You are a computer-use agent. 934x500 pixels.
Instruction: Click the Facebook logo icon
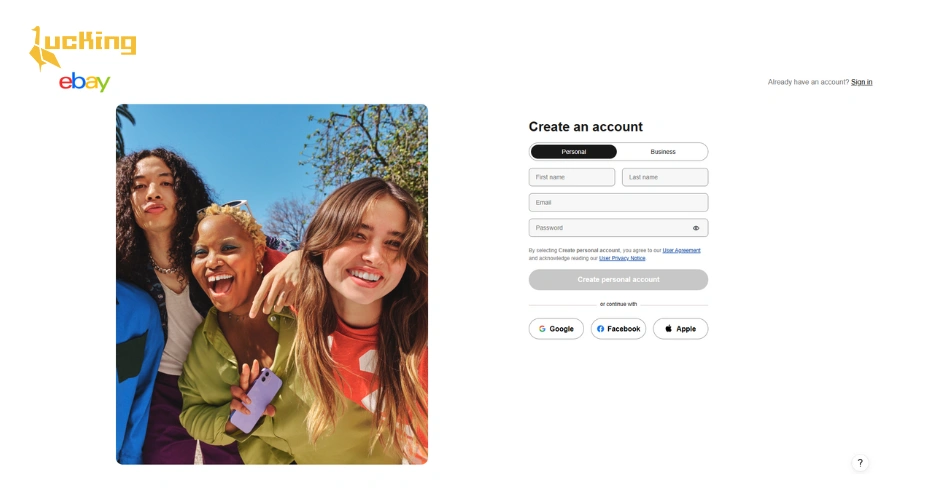coord(600,329)
